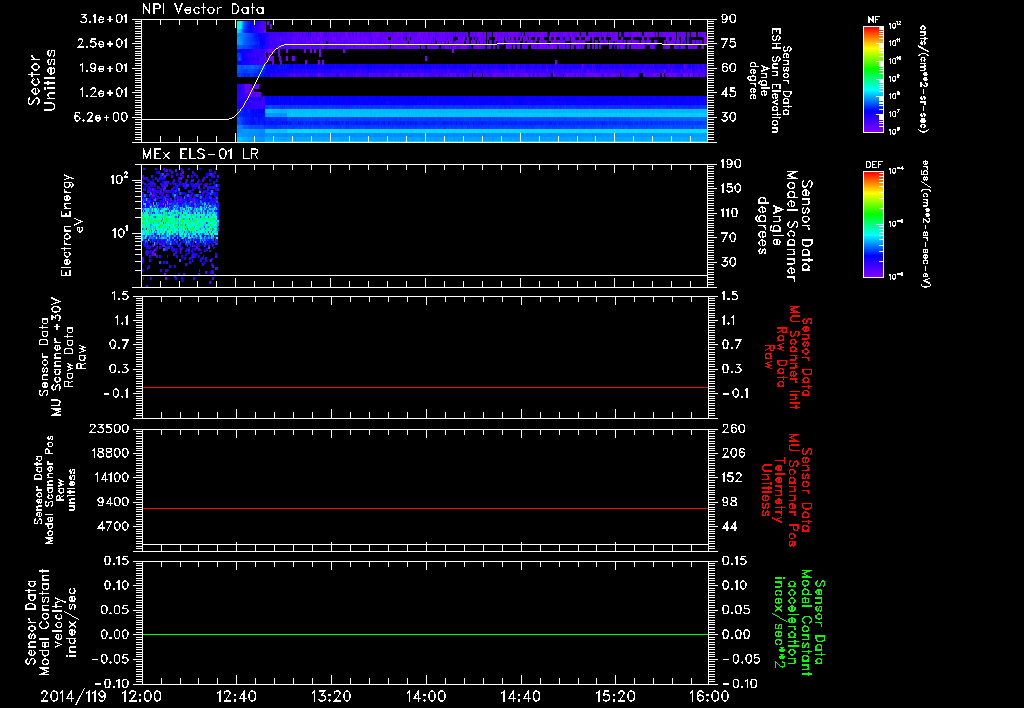Click the 90 degree Sun elevation tick

[x=728, y=19]
